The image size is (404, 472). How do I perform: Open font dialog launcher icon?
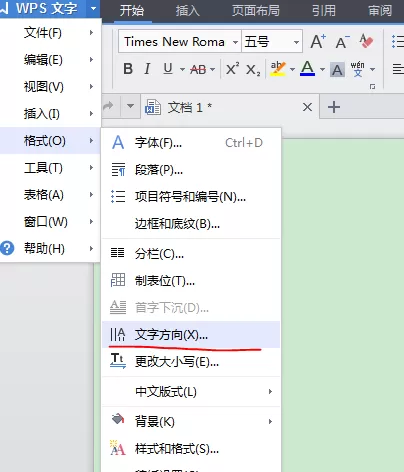tap(372, 87)
